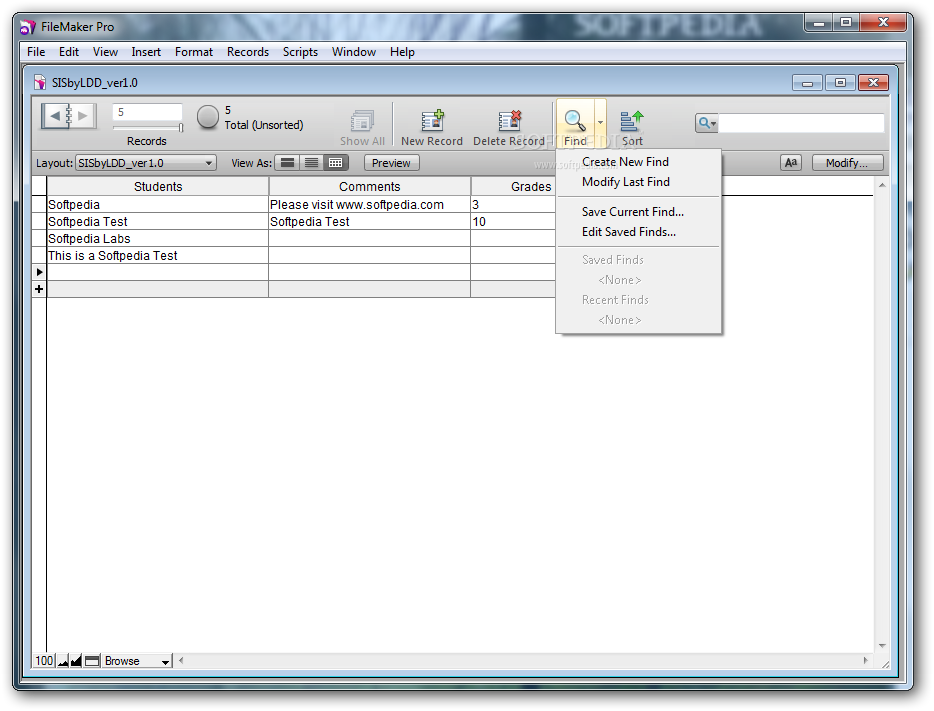This screenshot has height=711, width=934.
Task: Click the grade cell showing 10
Action: click(513, 222)
